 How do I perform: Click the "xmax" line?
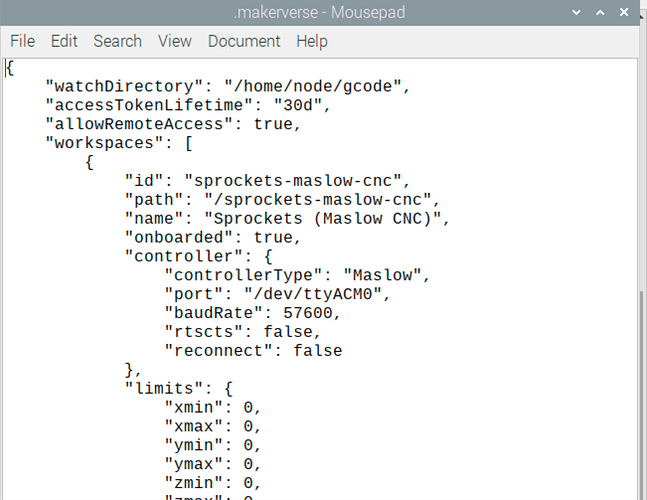point(213,427)
